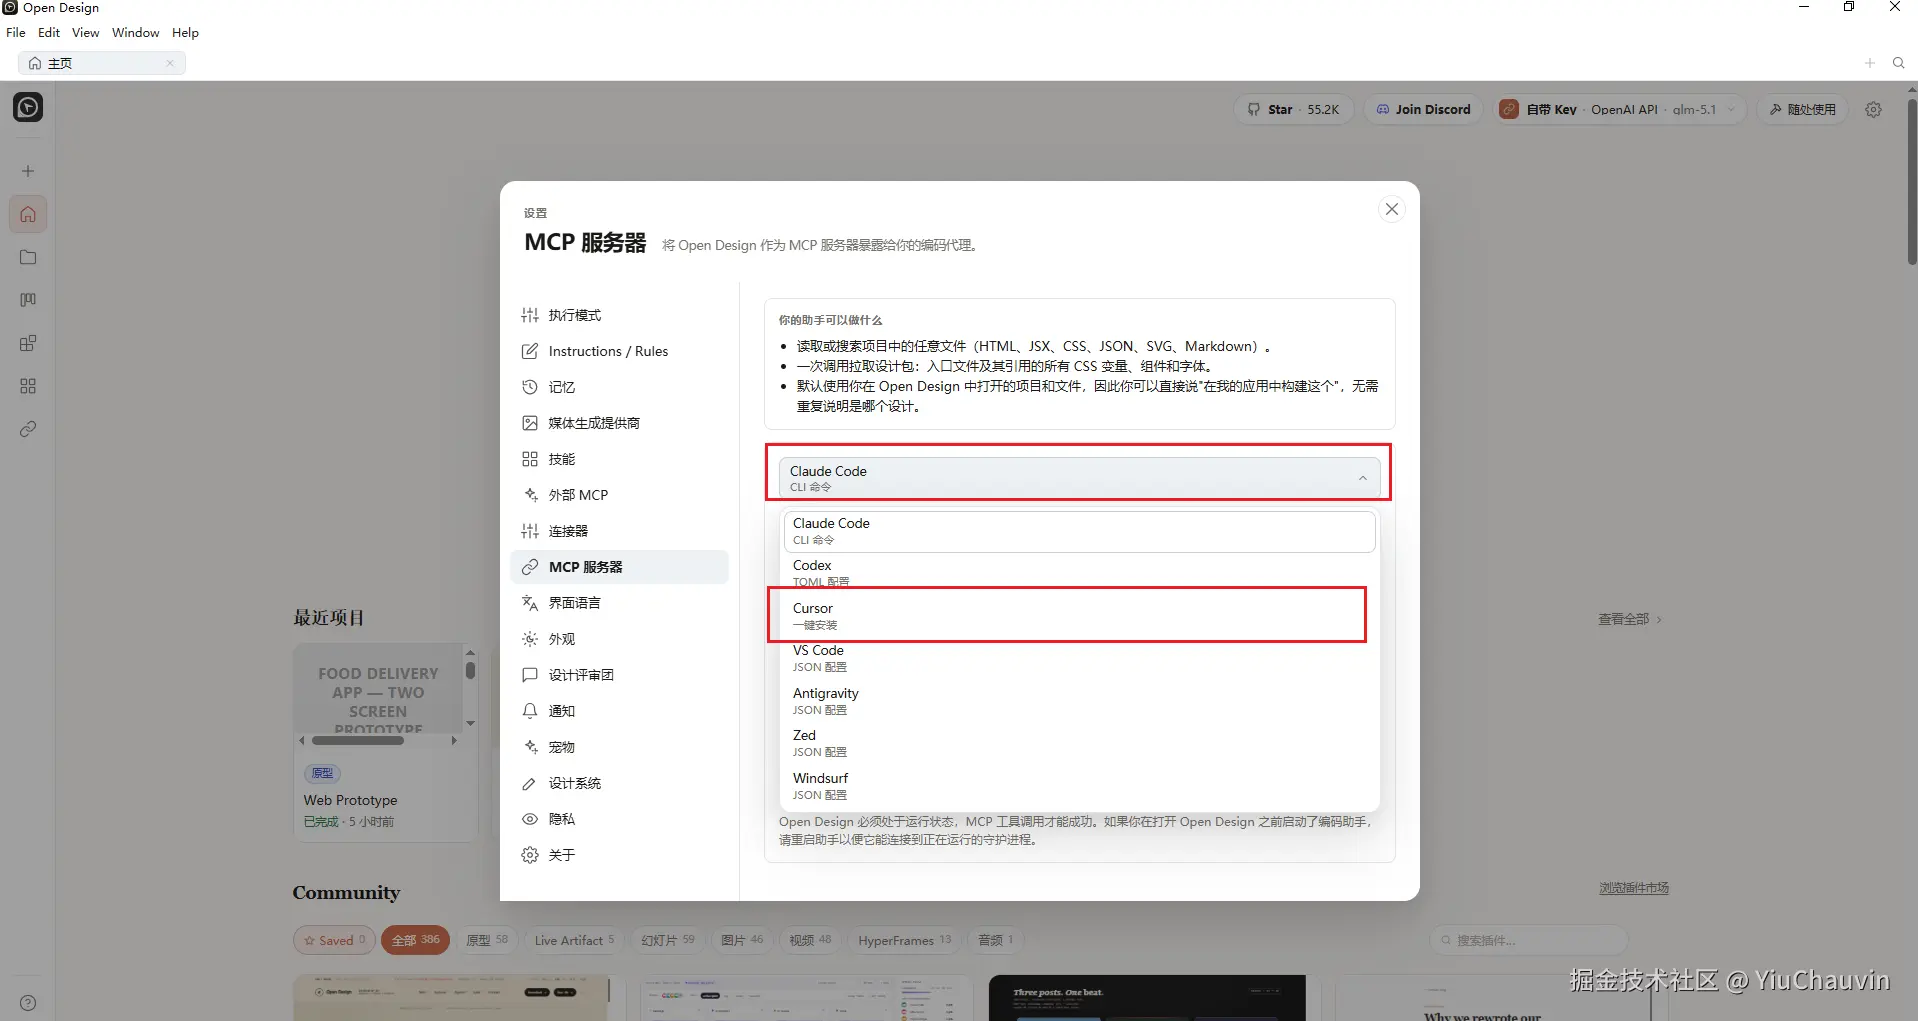Open the settings gear in the top bar

click(x=1874, y=110)
